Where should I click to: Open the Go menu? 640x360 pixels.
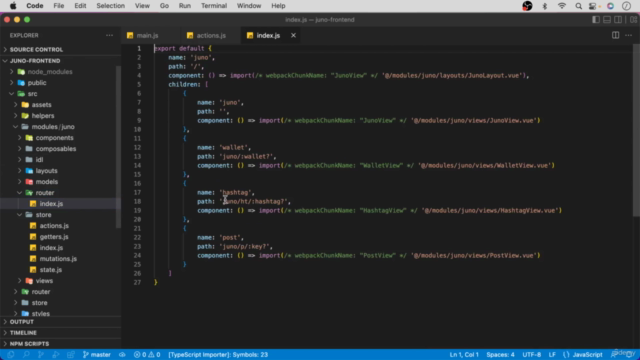click(164, 6)
